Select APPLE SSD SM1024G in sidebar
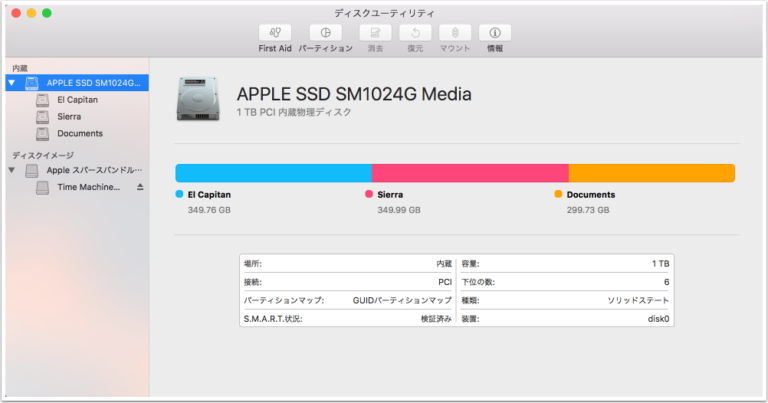The width and height of the screenshot is (768, 403). (77, 83)
